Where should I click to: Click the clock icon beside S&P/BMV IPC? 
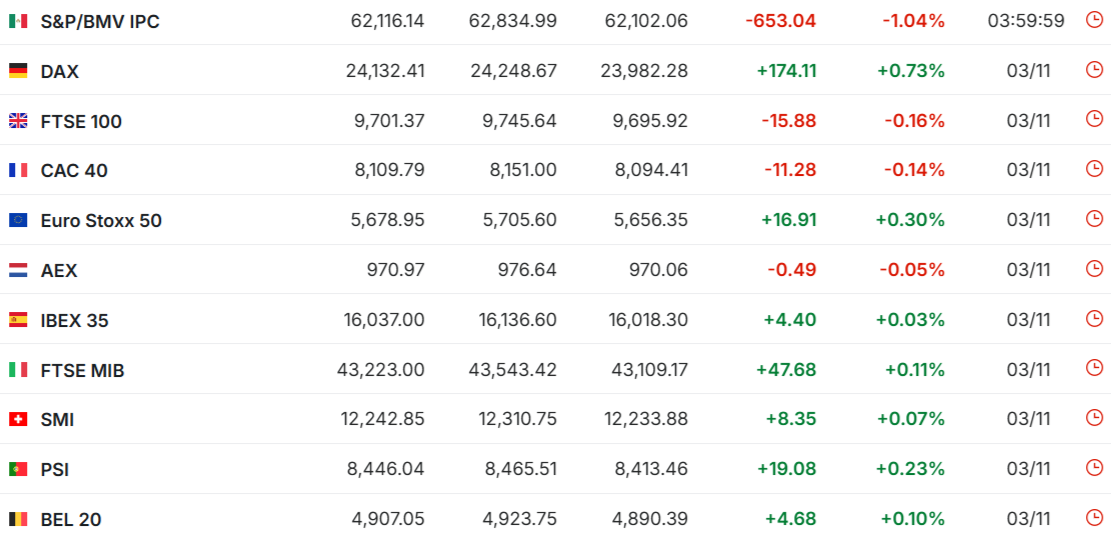tap(1093, 20)
